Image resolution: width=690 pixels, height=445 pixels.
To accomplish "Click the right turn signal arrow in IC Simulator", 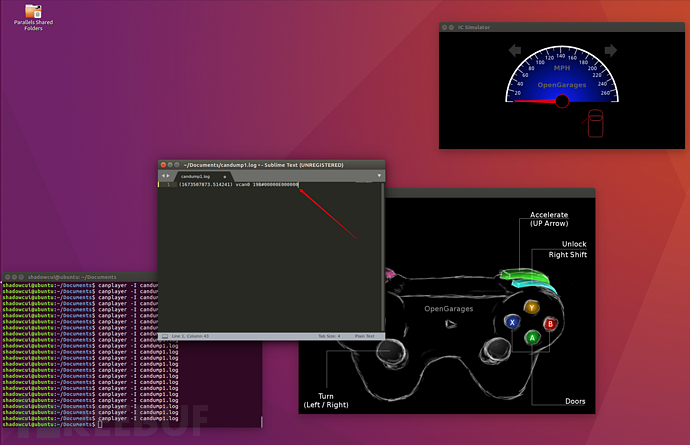I will [x=609, y=49].
